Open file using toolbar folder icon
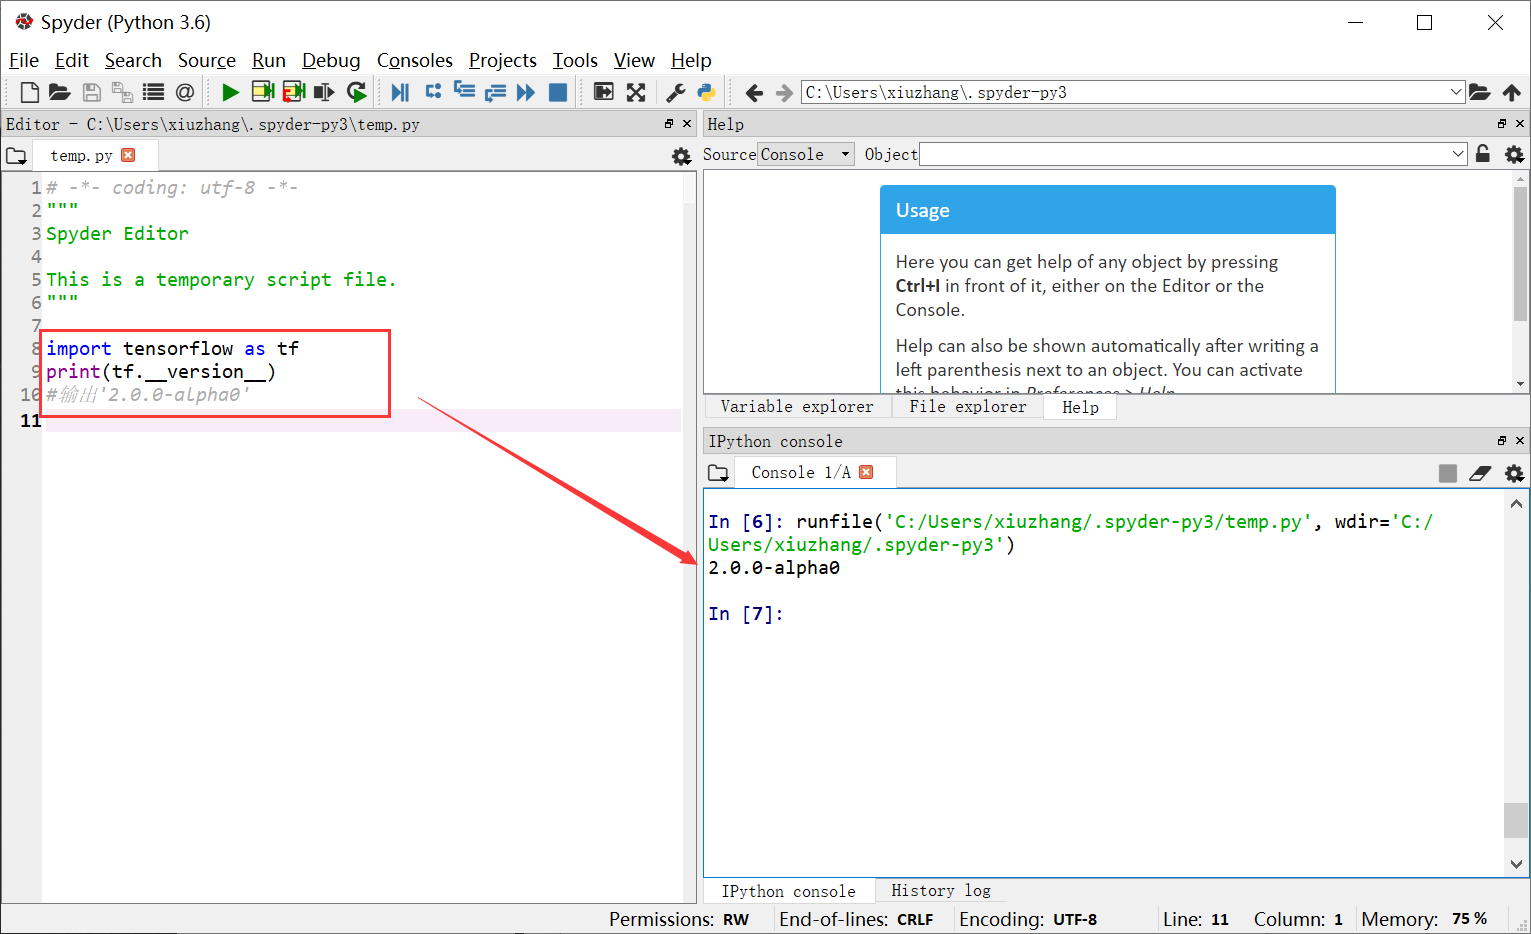 [60, 92]
